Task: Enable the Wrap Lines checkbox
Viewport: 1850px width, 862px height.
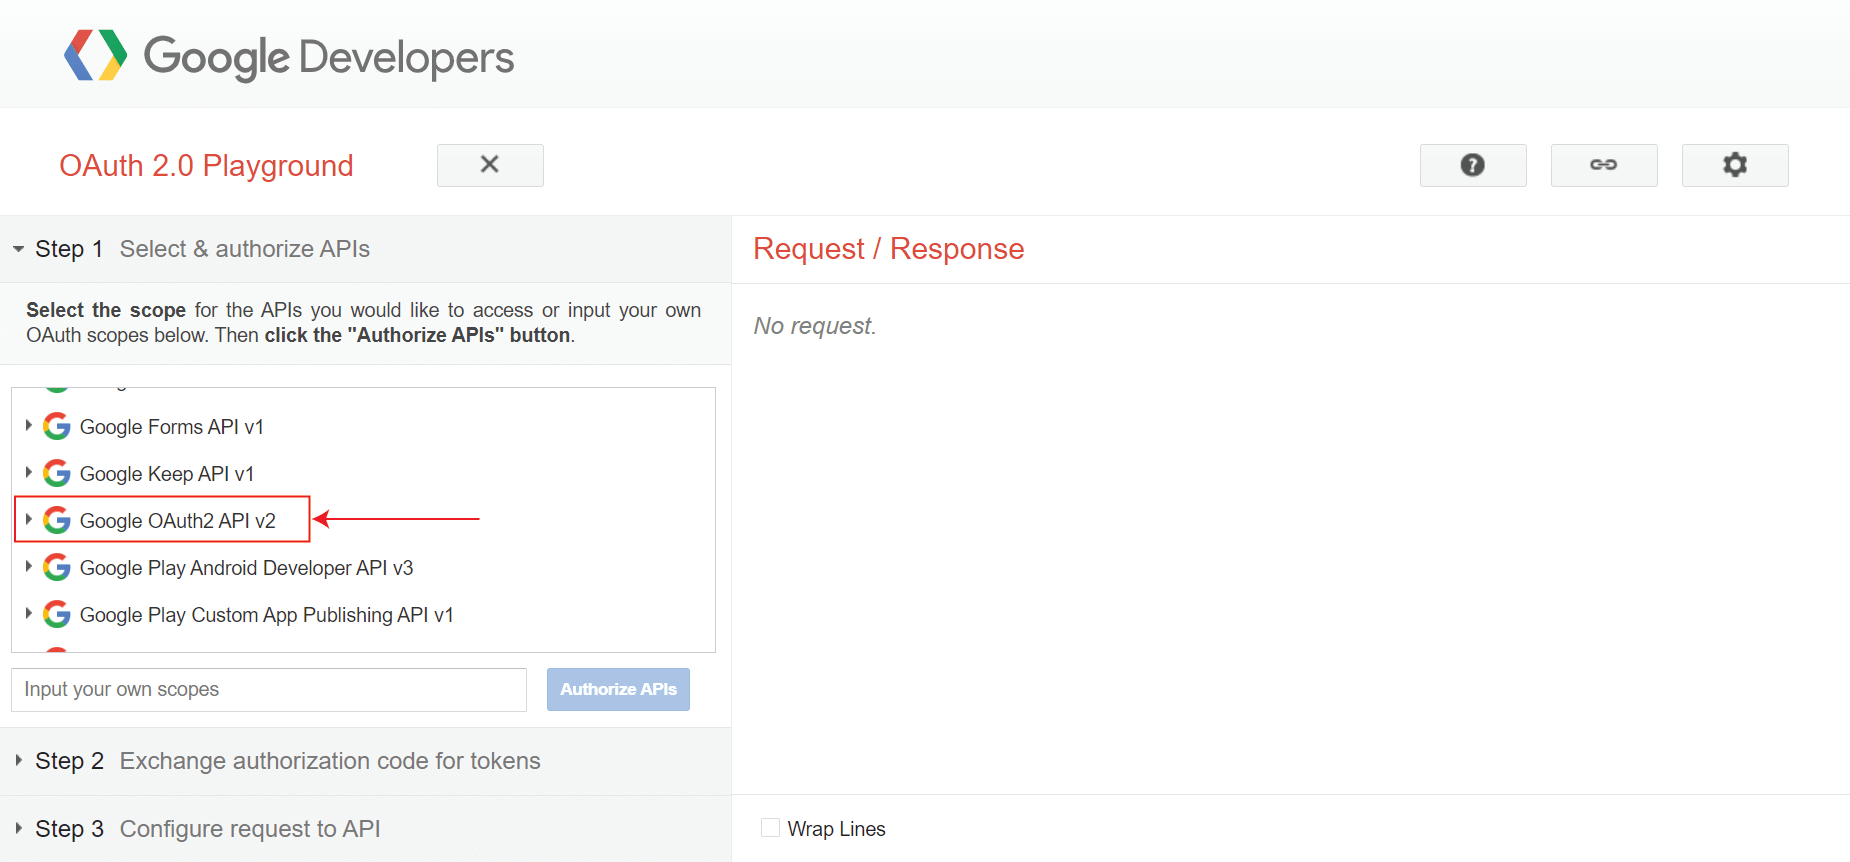Action: (770, 828)
